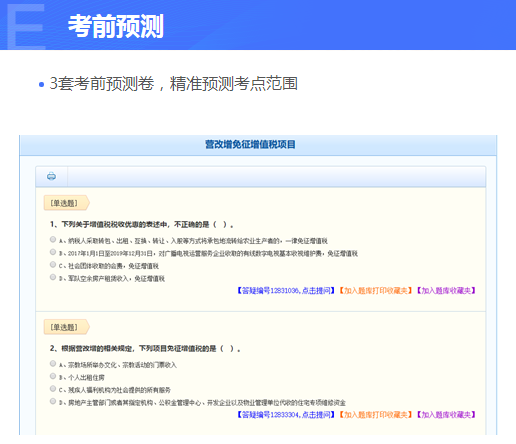
Task: Click text 军队空余房产租赁收入
Action: [98, 279]
